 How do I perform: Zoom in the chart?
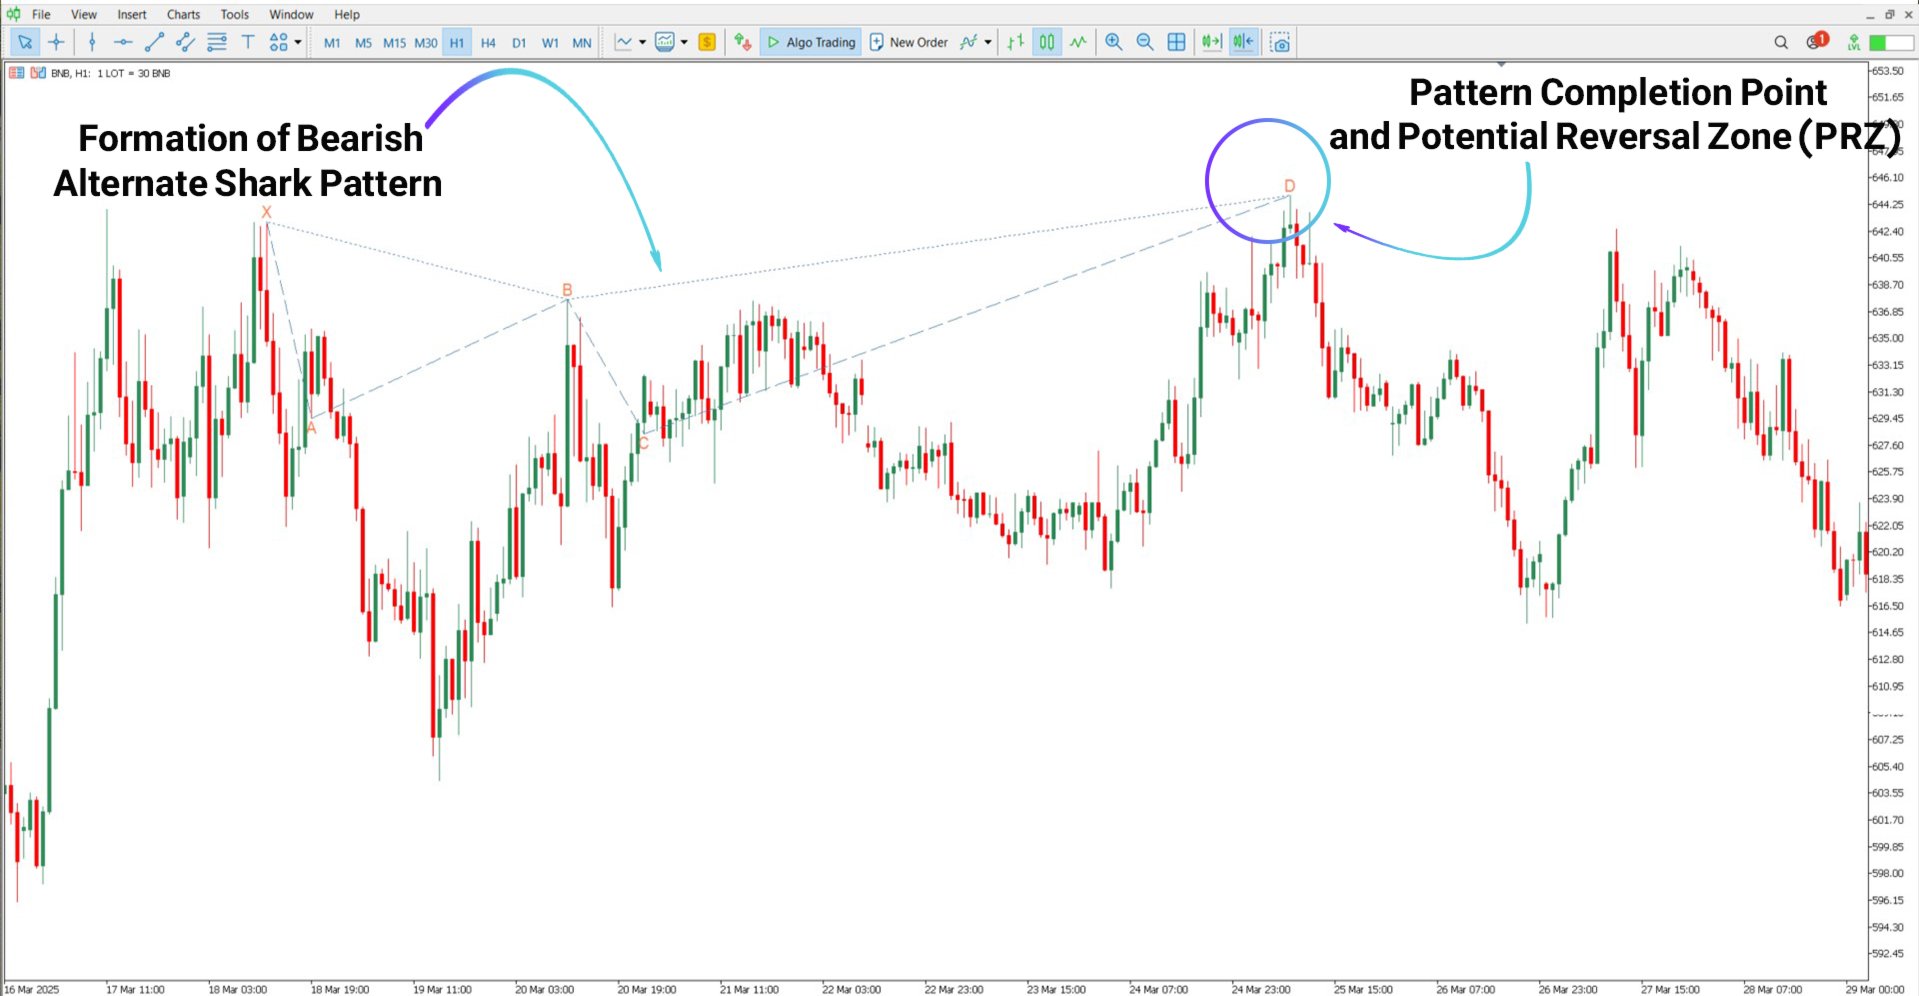pyautogui.click(x=1113, y=42)
